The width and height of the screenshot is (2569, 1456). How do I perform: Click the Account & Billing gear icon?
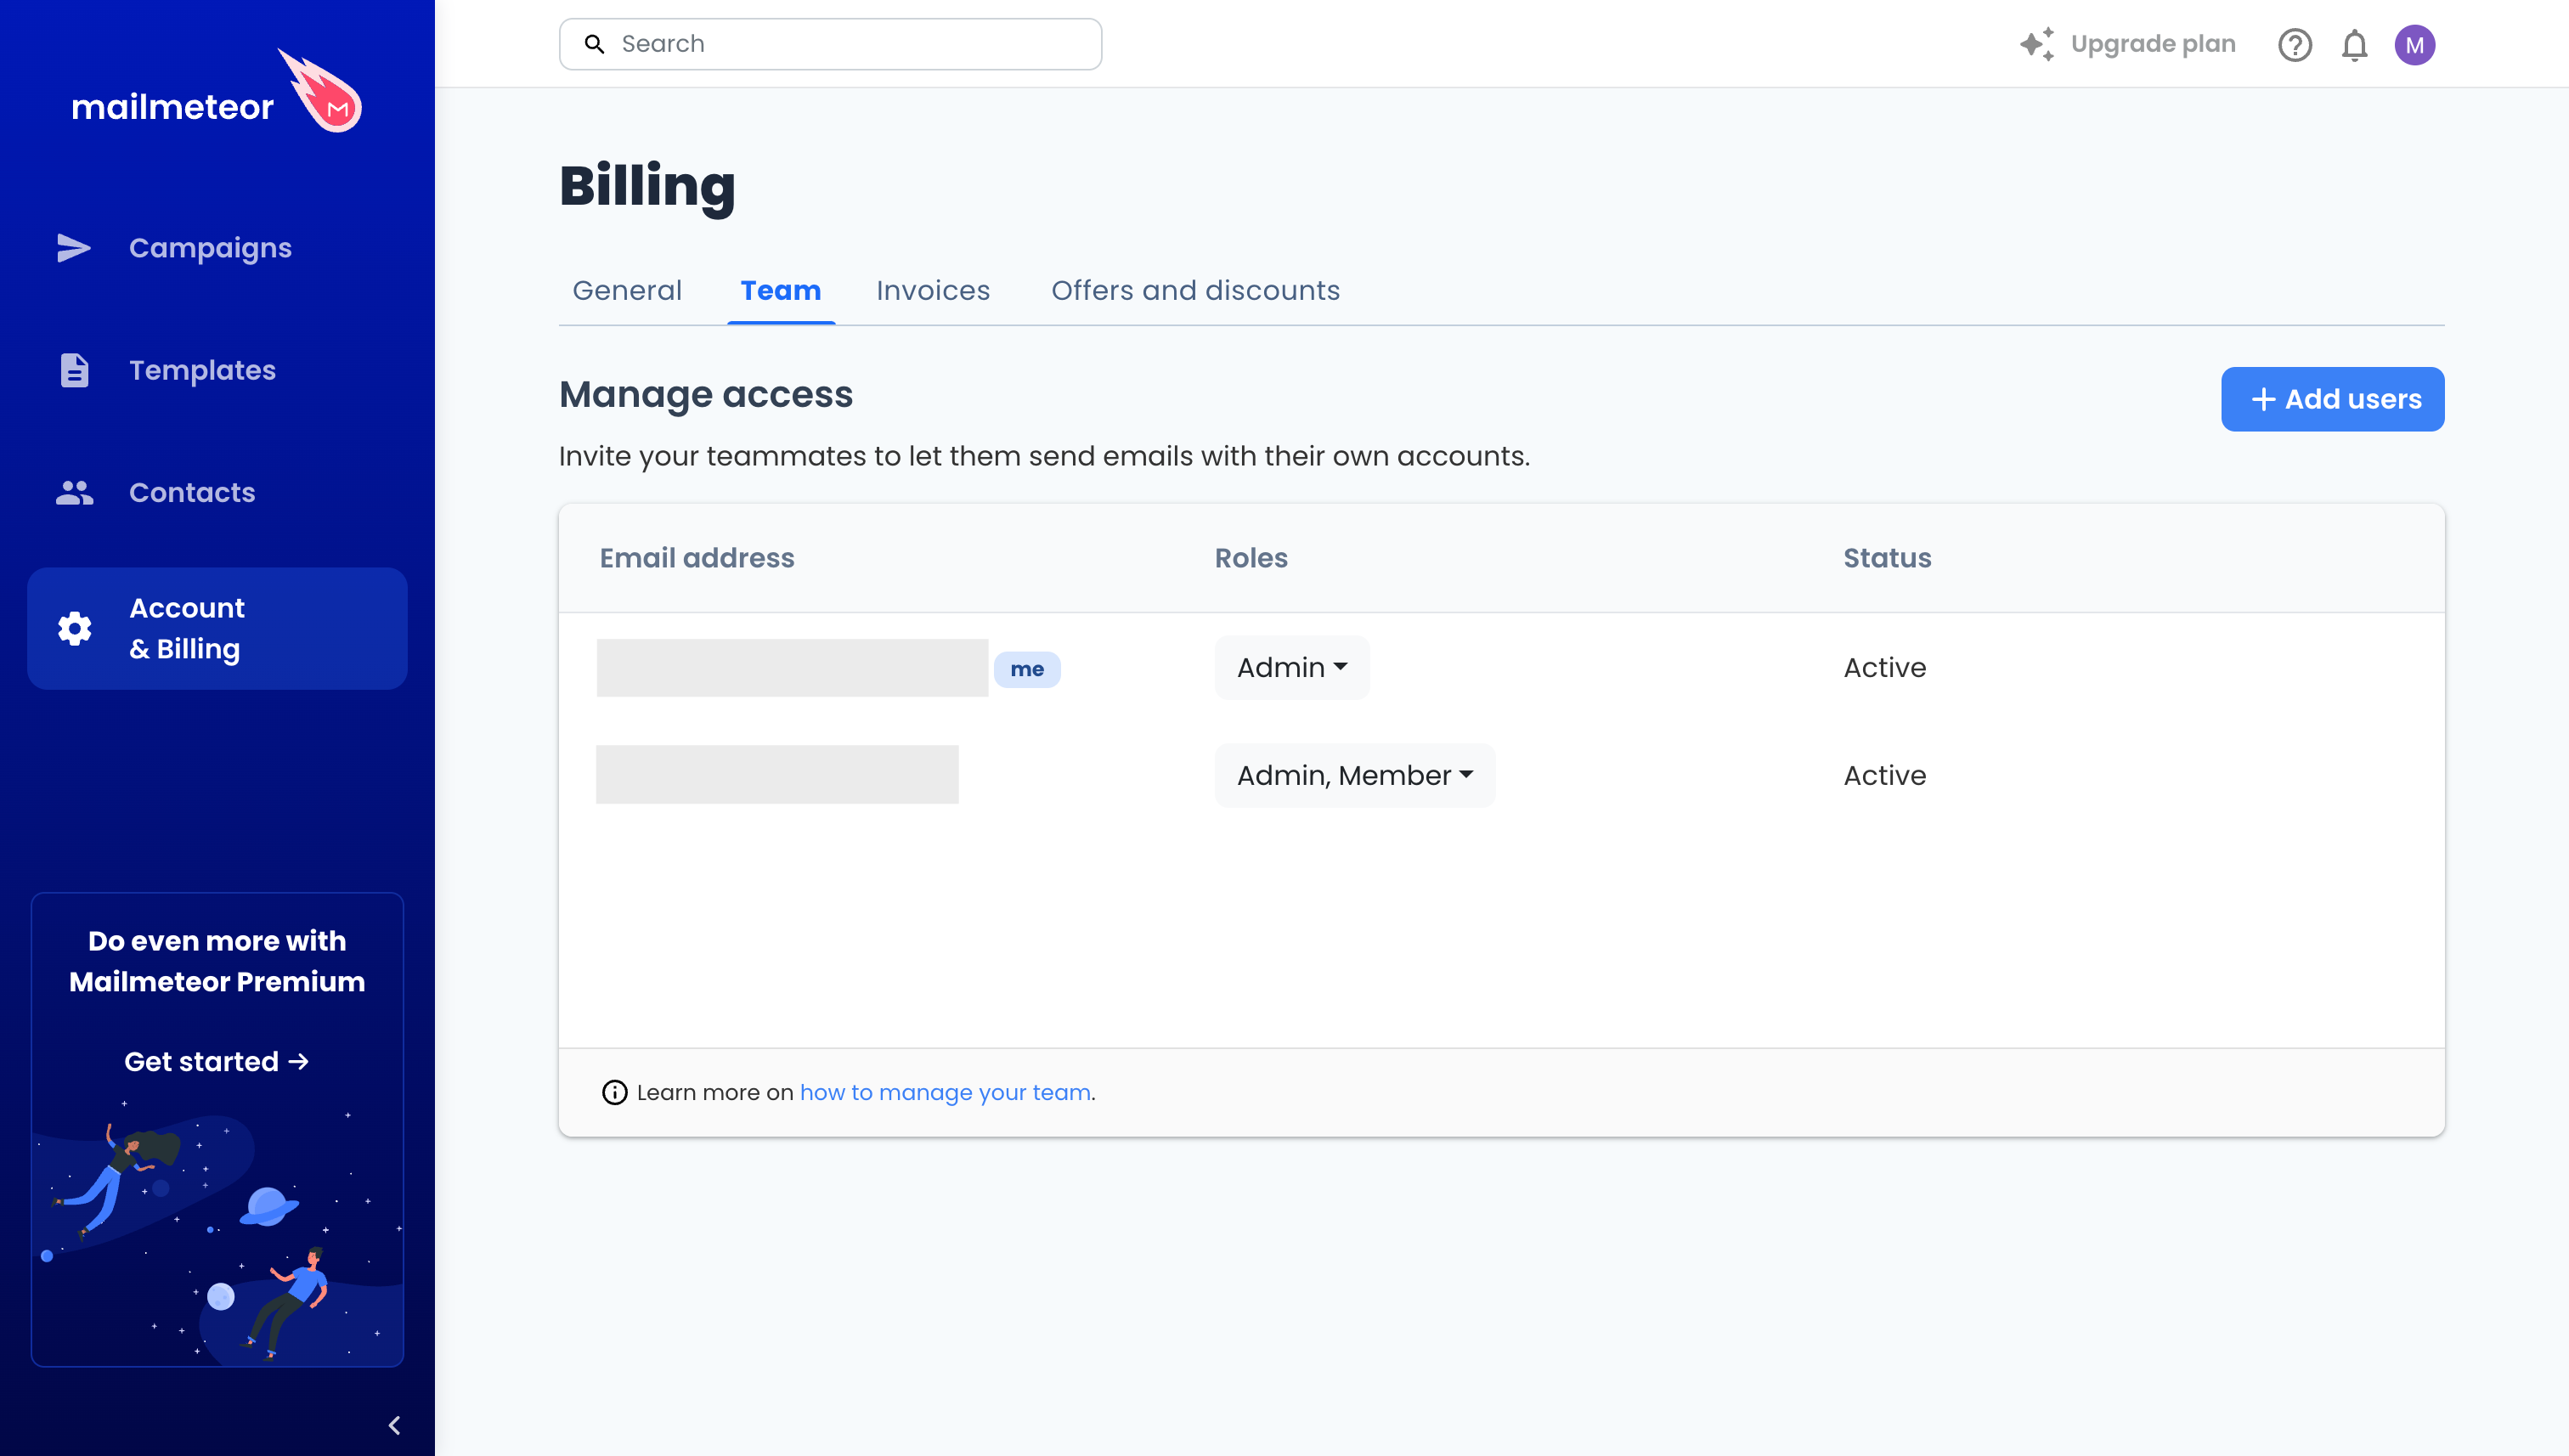(x=74, y=628)
